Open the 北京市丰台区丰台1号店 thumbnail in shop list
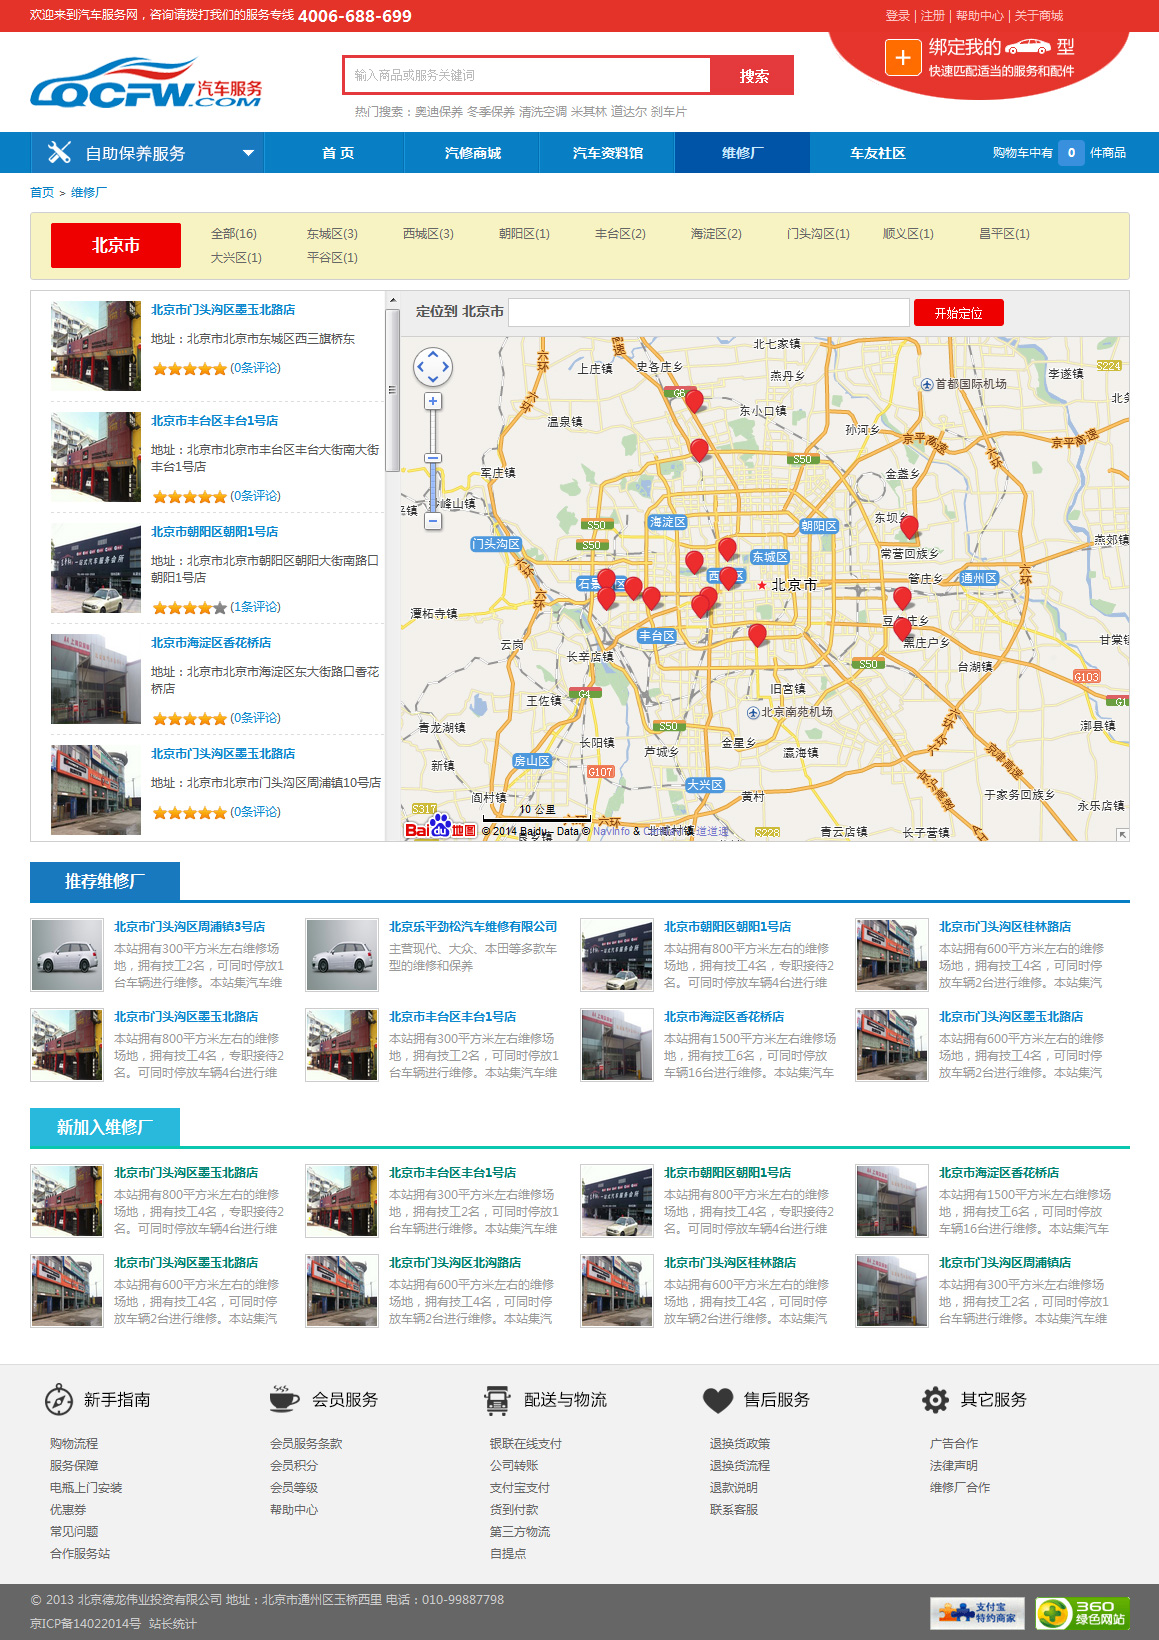This screenshot has width=1159, height=1640. (x=96, y=457)
